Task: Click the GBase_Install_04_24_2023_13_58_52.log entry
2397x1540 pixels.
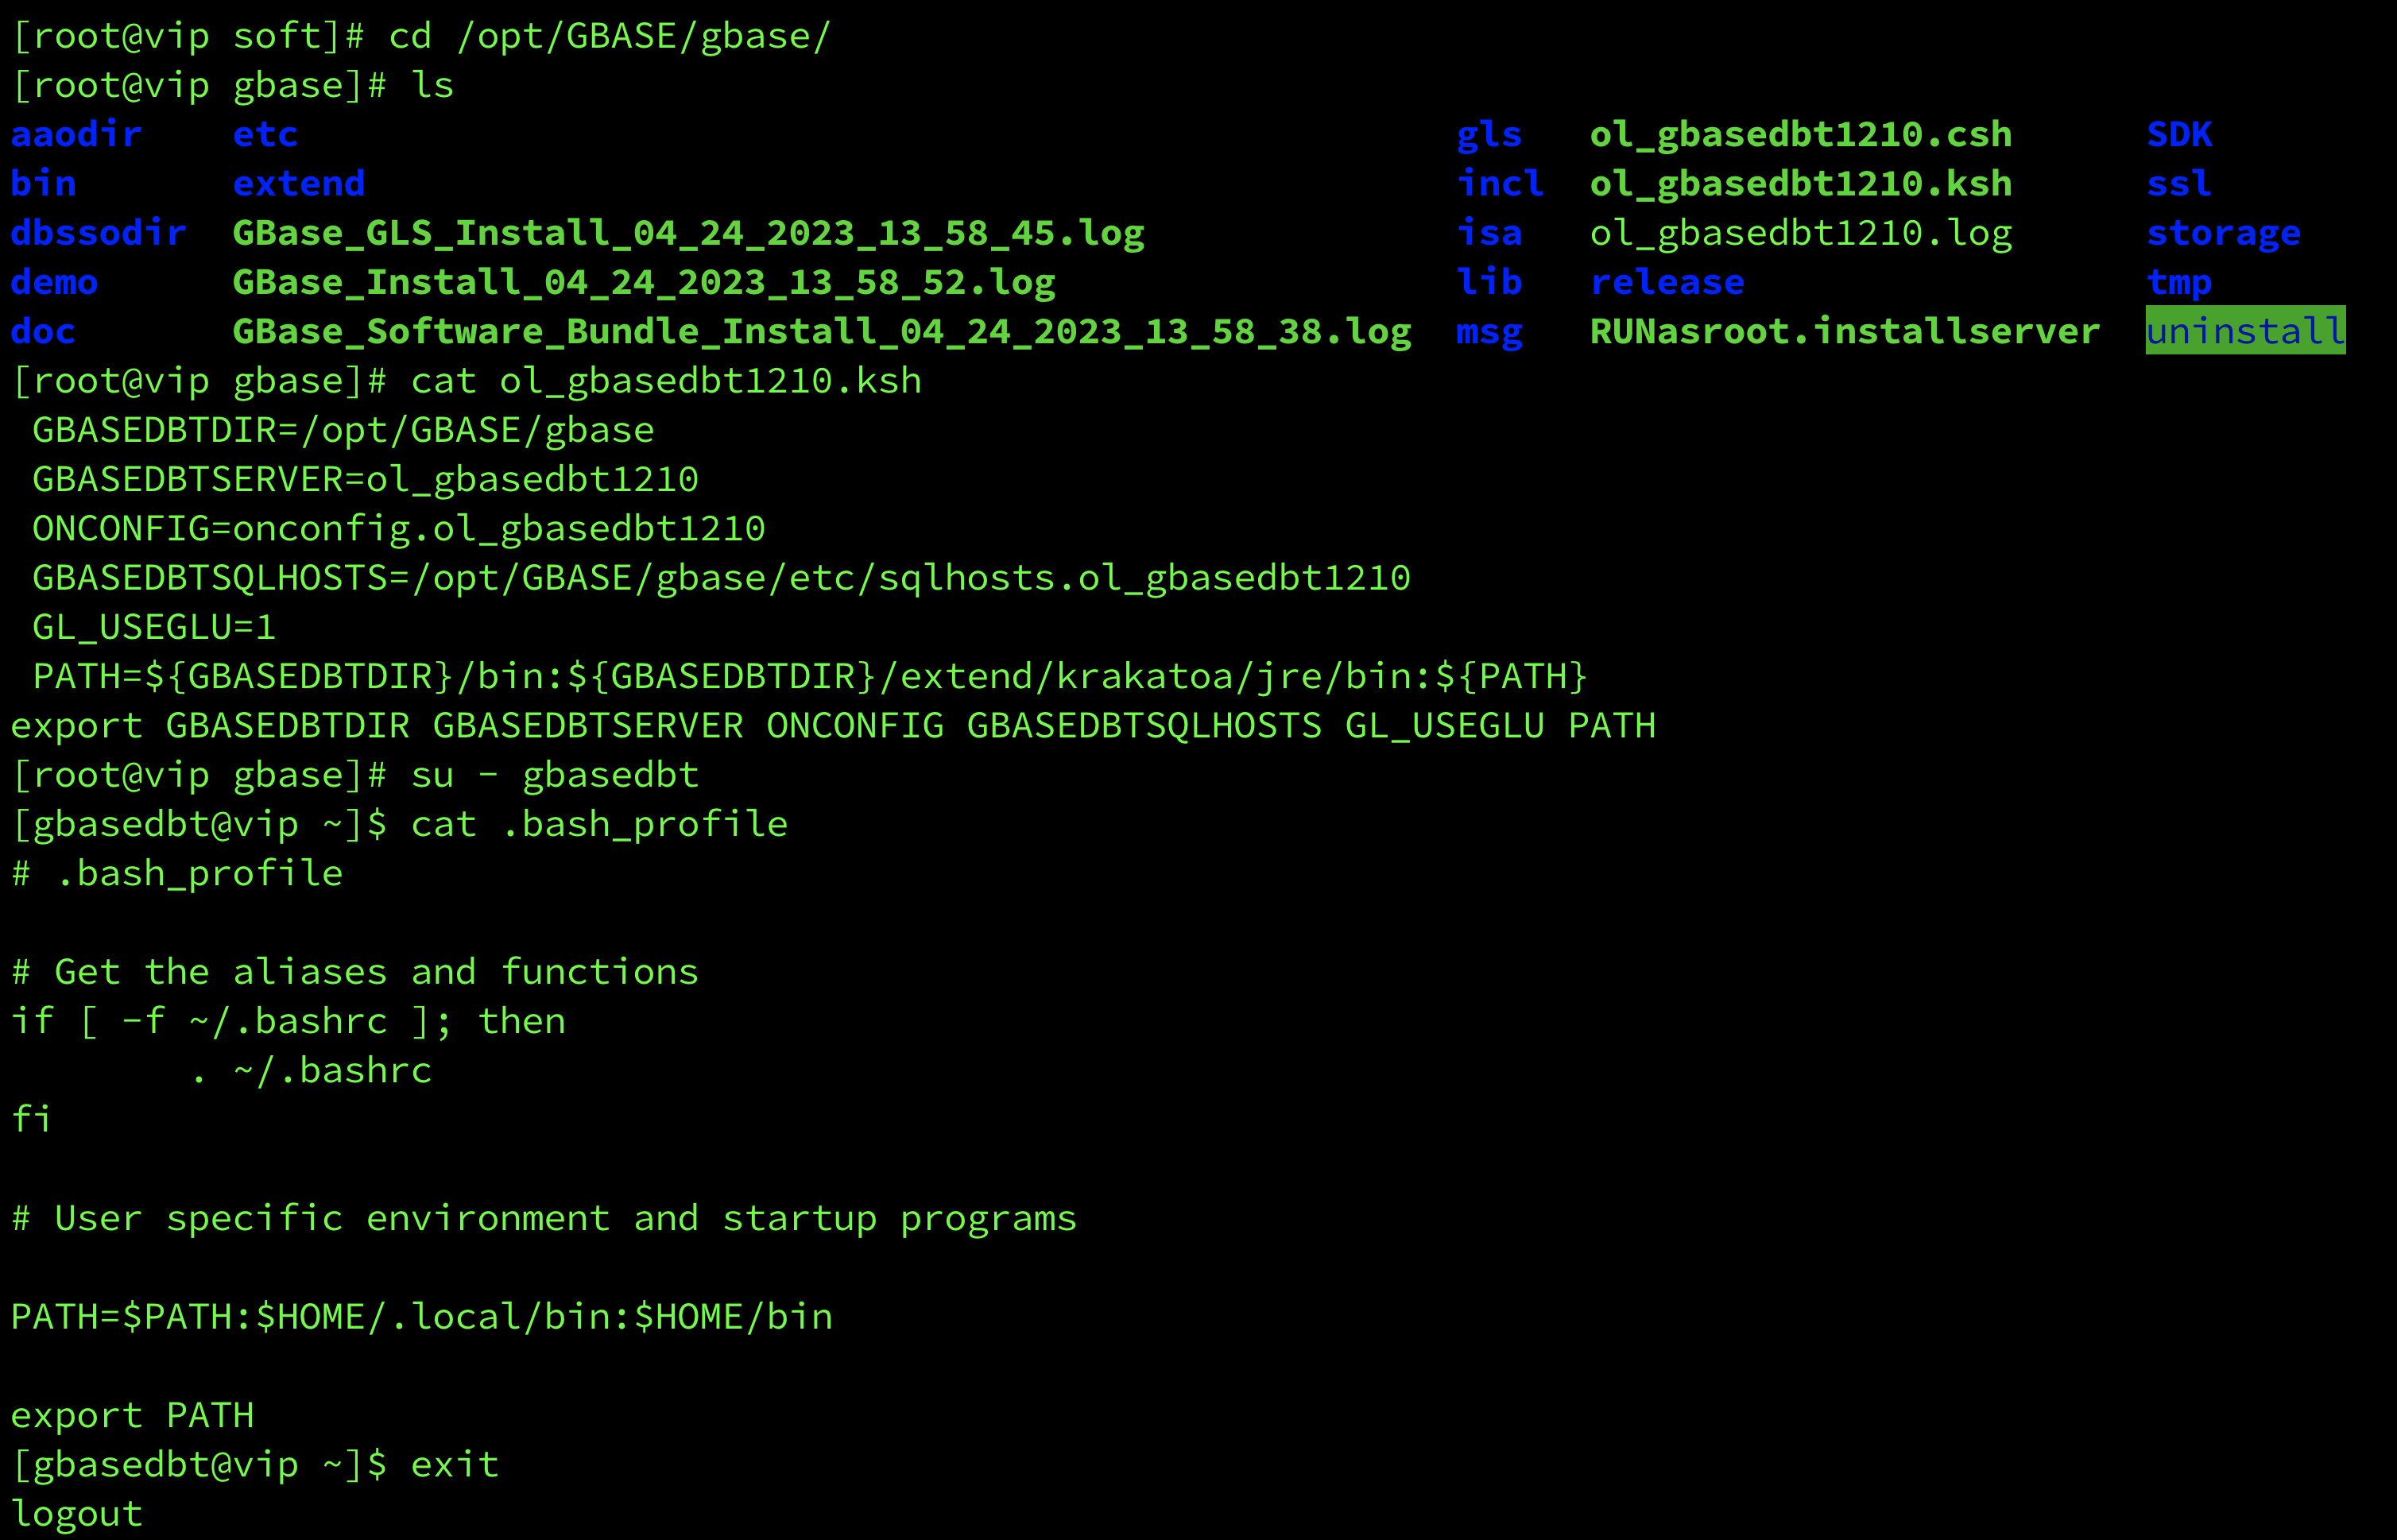Action: (x=644, y=282)
